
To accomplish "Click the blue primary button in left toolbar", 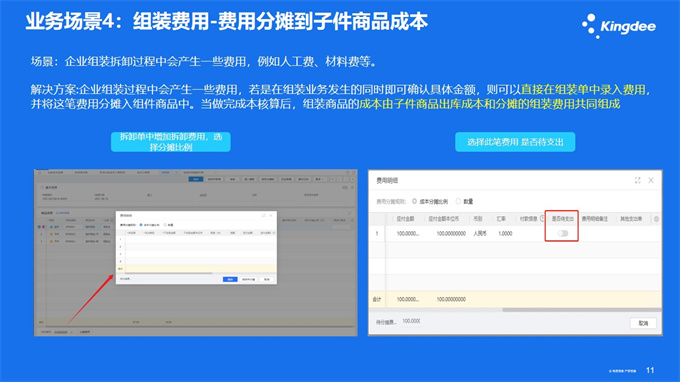I will [x=196, y=179].
